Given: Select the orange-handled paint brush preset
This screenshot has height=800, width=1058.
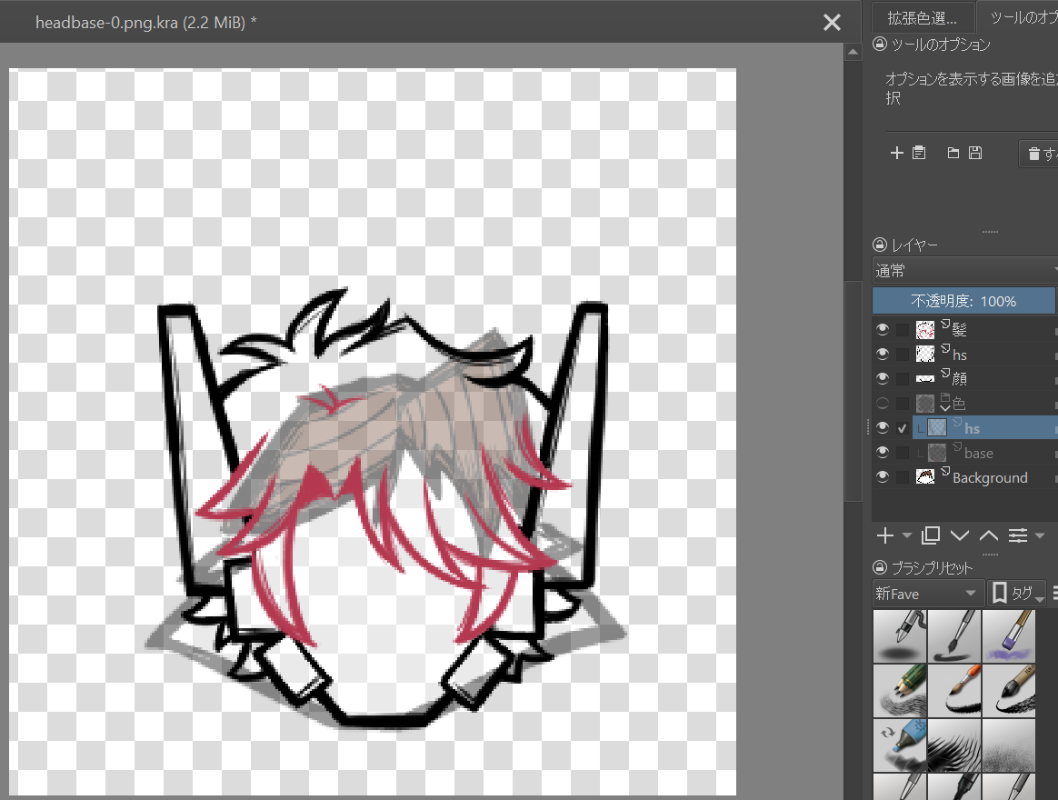Looking at the screenshot, I should click(x=955, y=690).
